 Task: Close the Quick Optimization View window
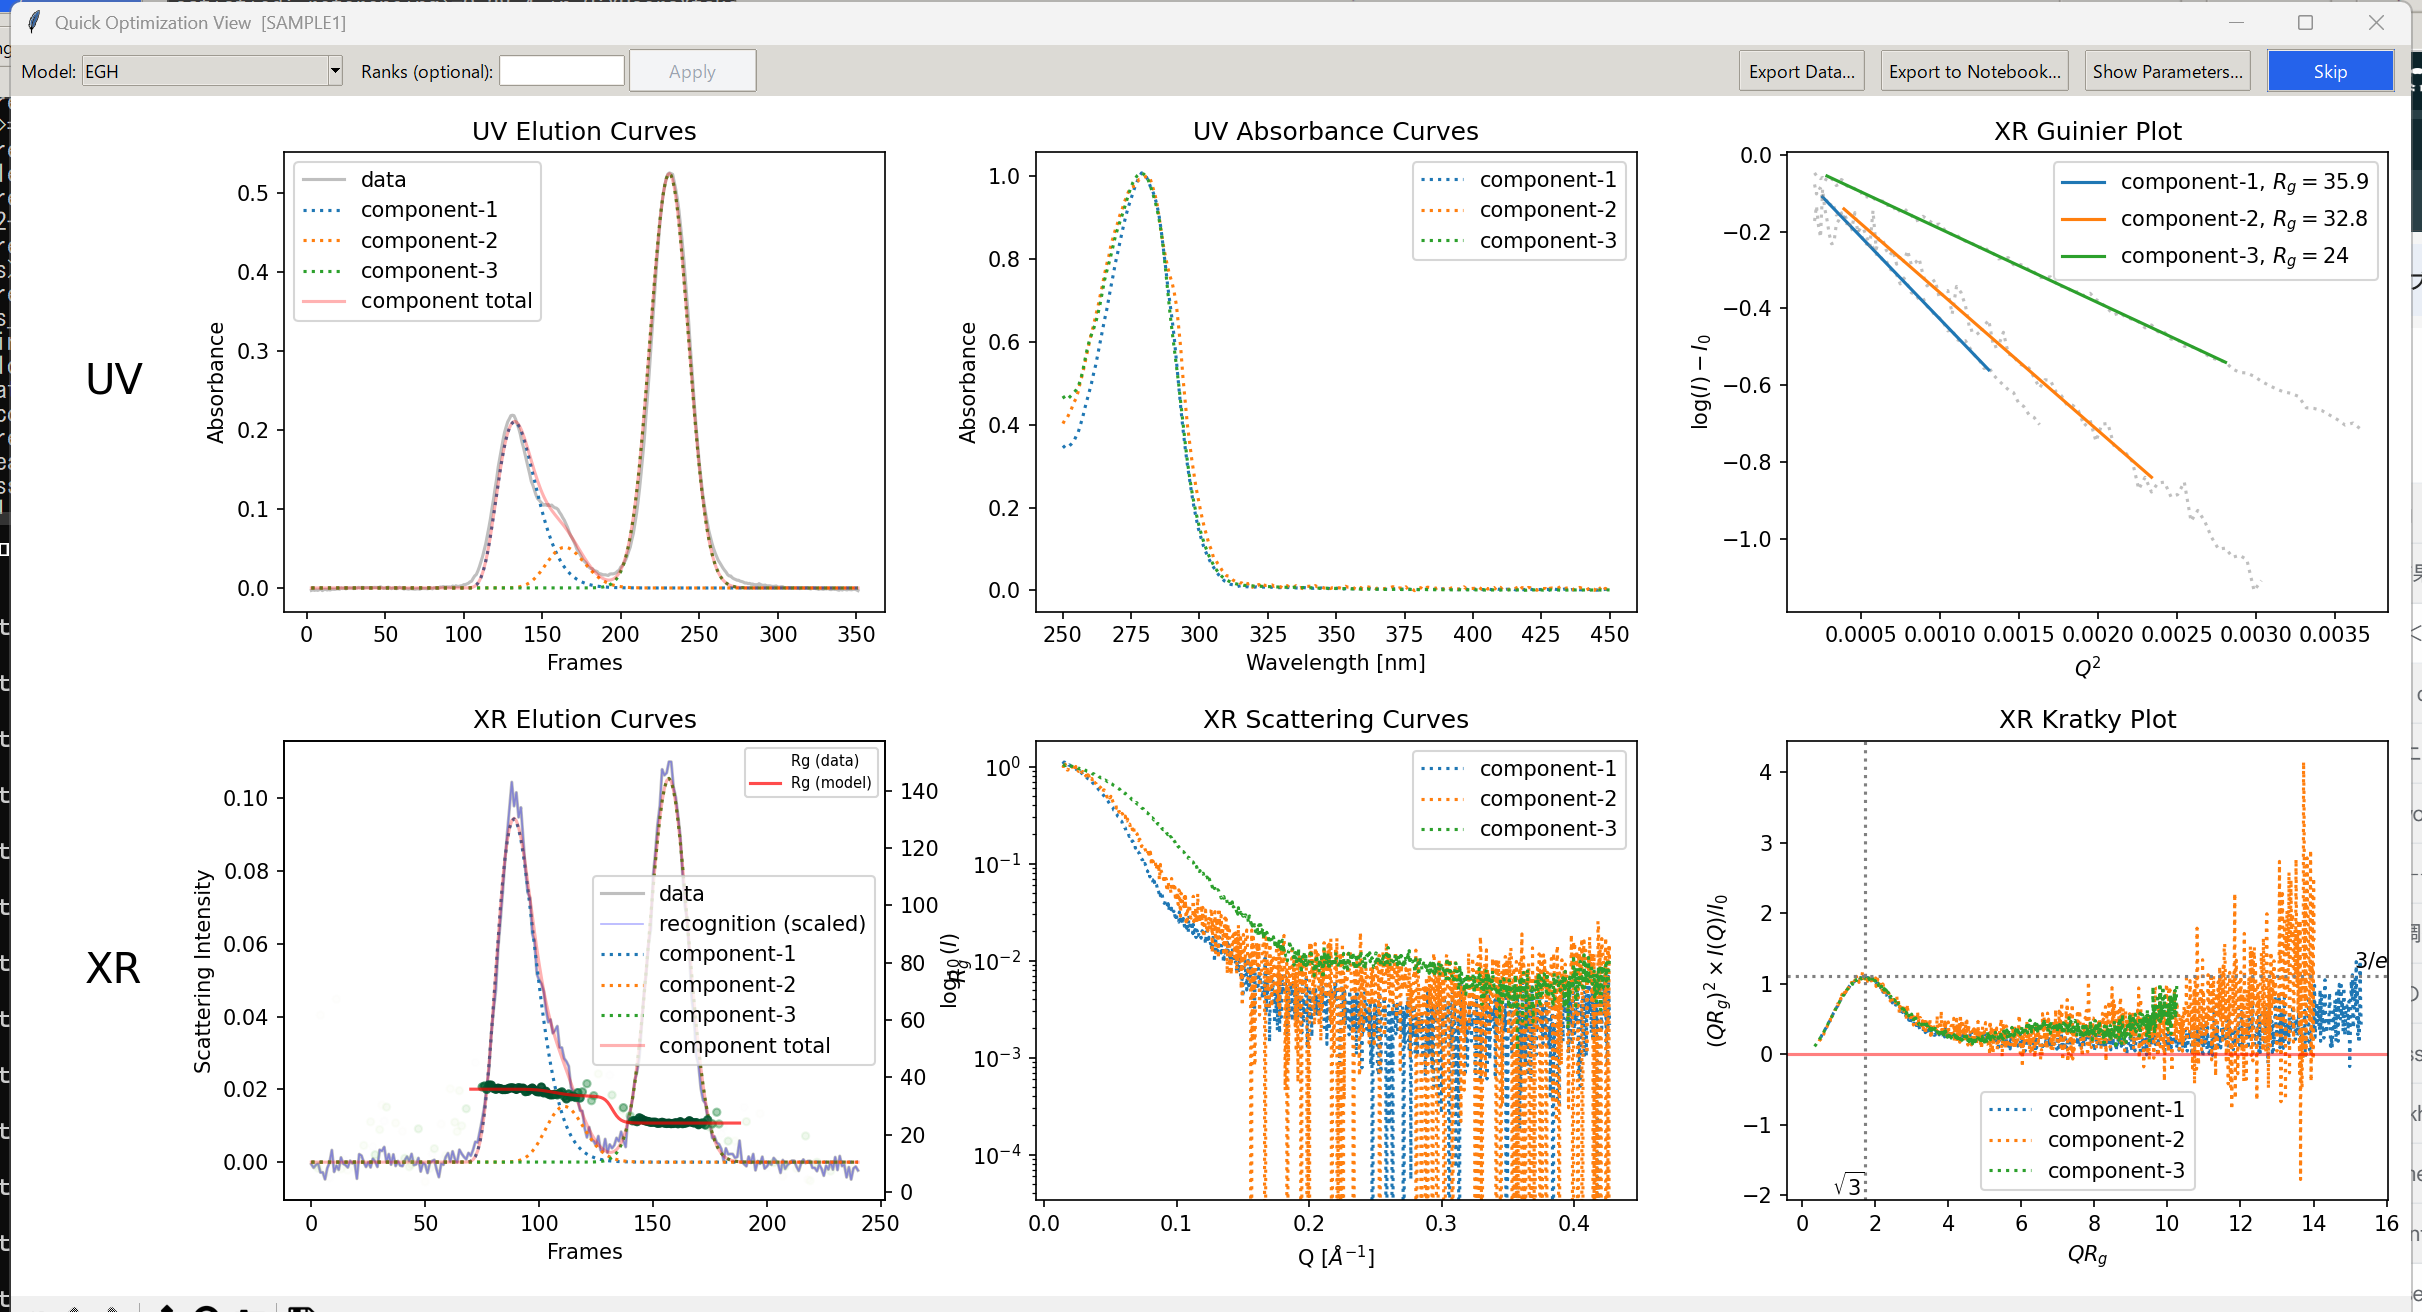pyautogui.click(x=2377, y=22)
